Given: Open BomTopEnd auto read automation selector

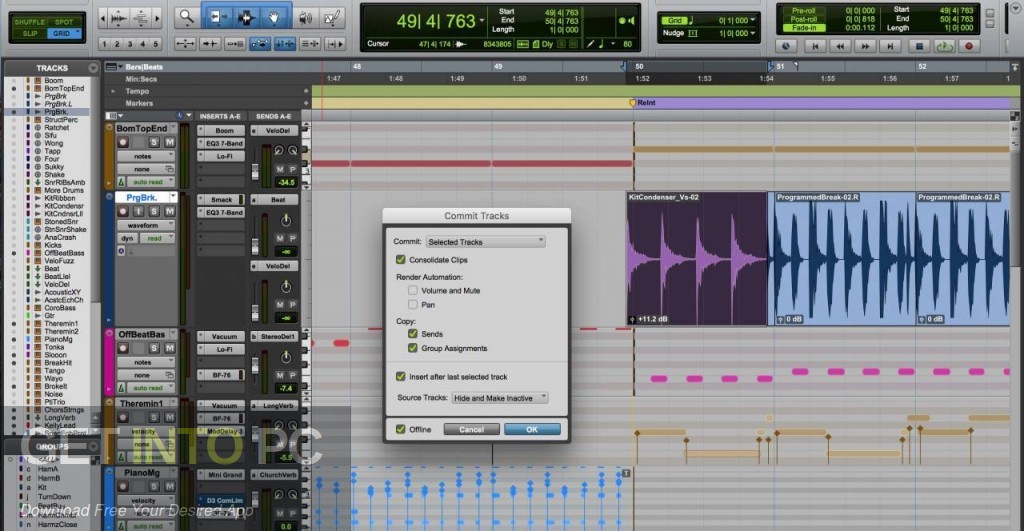Looking at the screenshot, I should pyautogui.click(x=152, y=182).
